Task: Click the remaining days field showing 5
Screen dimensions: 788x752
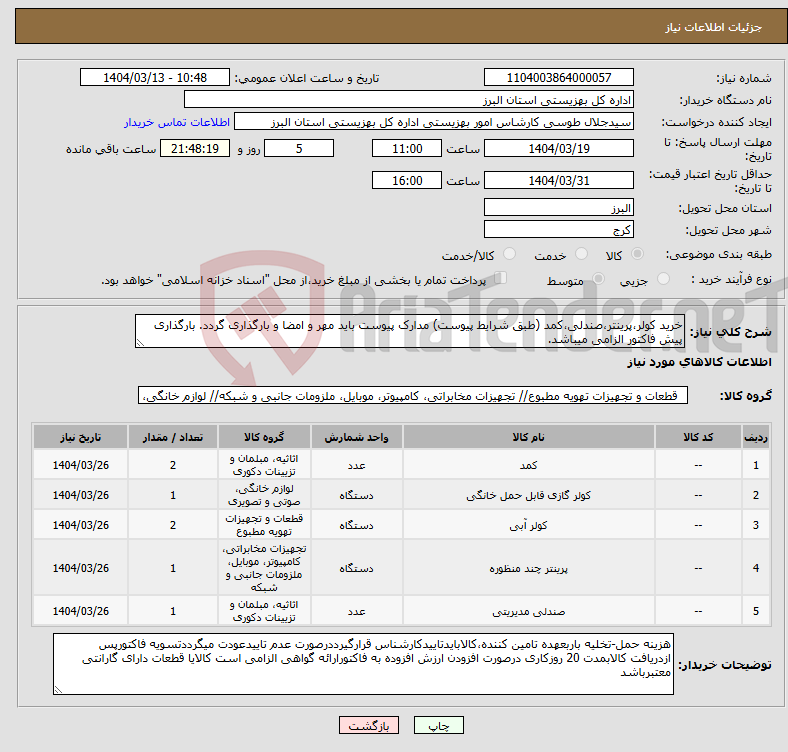Action: (x=299, y=148)
